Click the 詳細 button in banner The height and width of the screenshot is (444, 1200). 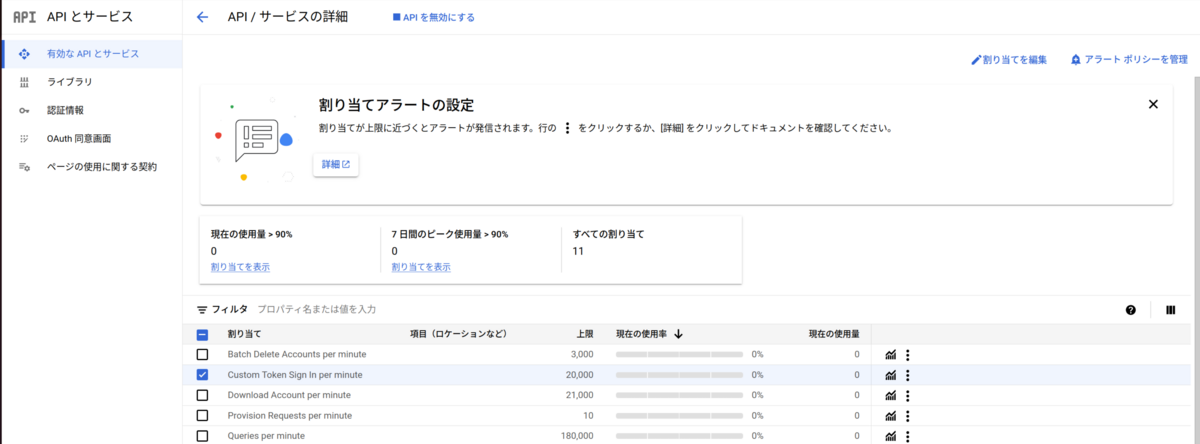[x=336, y=164]
